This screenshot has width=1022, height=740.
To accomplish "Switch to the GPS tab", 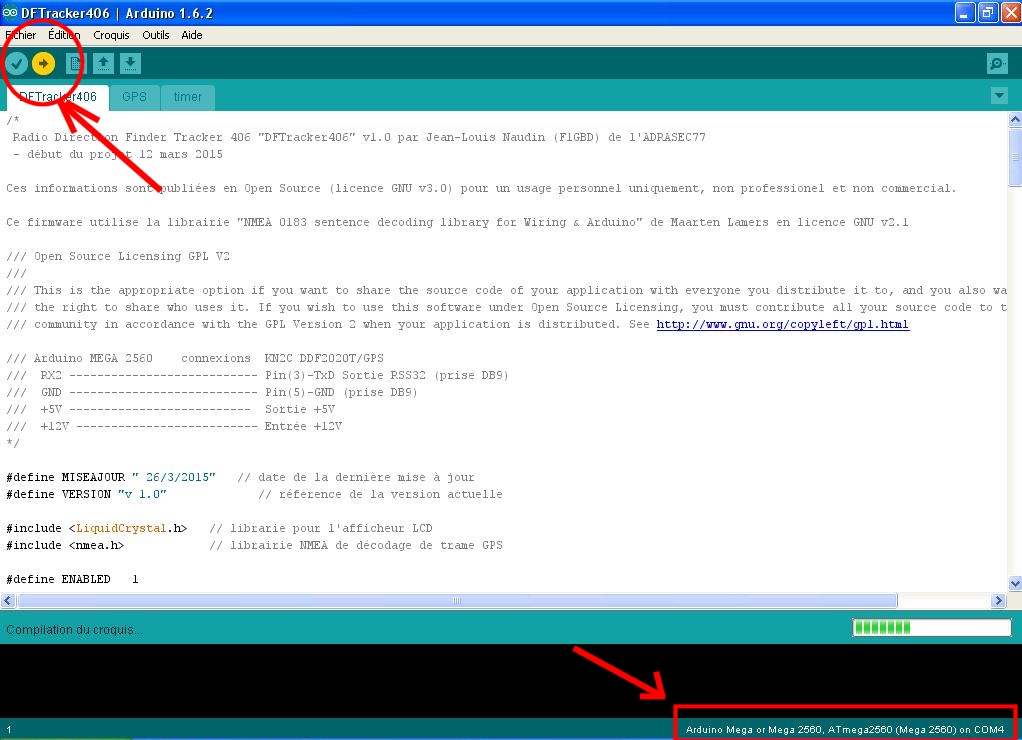I will 134,97.
